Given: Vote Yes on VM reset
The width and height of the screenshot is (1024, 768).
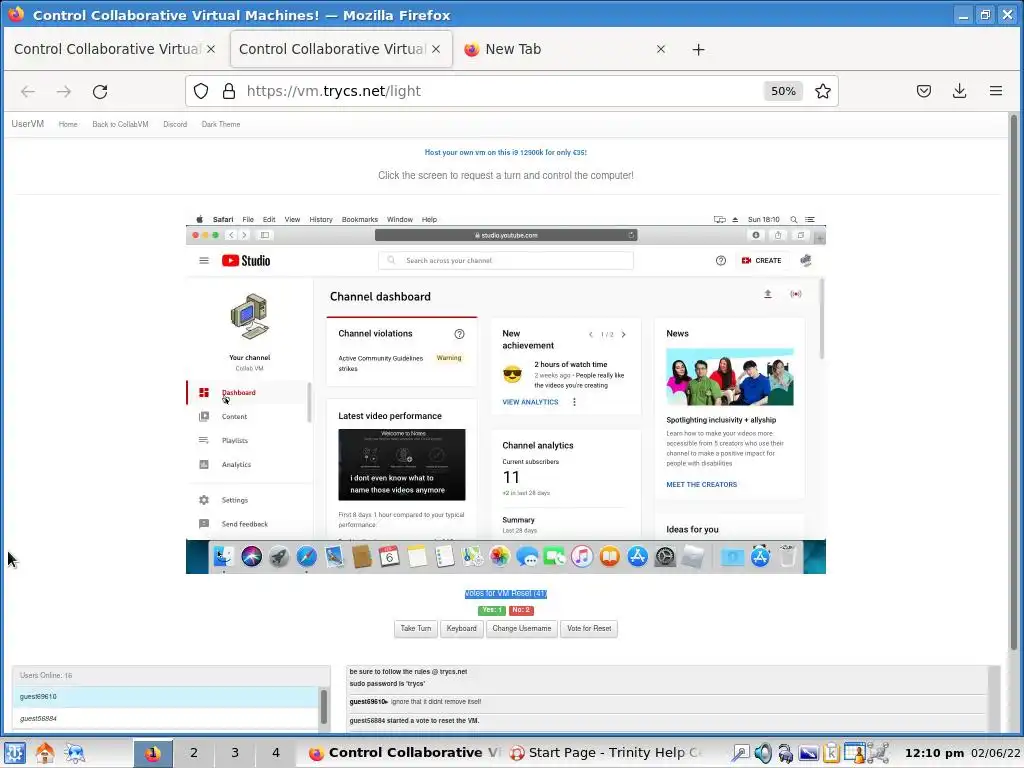Looking at the screenshot, I should click(492, 610).
